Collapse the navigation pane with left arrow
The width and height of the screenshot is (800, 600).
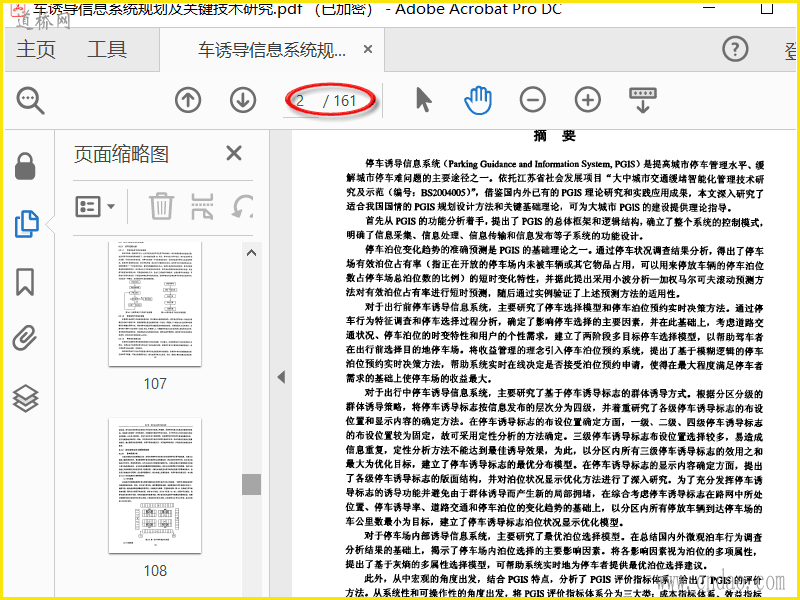[x=281, y=377]
